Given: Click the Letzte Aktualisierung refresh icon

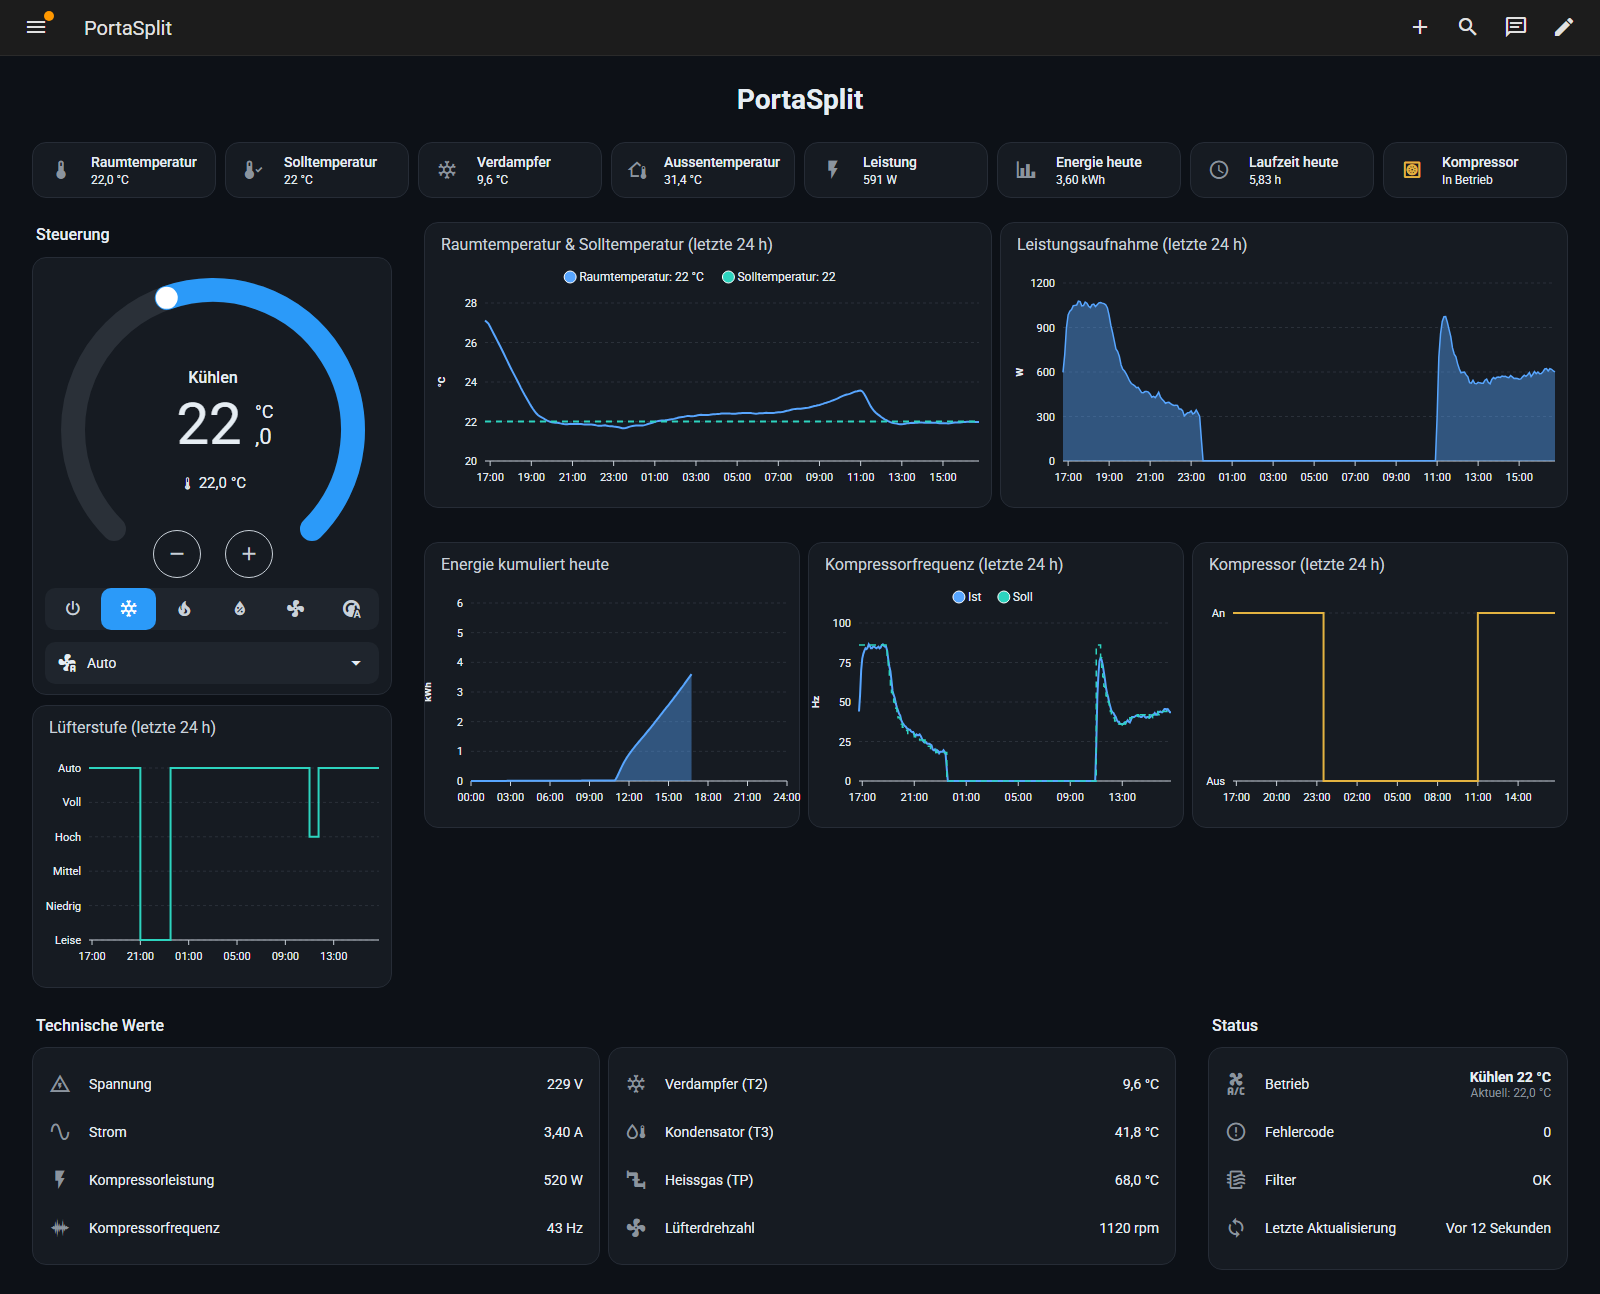Looking at the screenshot, I should click(1236, 1228).
